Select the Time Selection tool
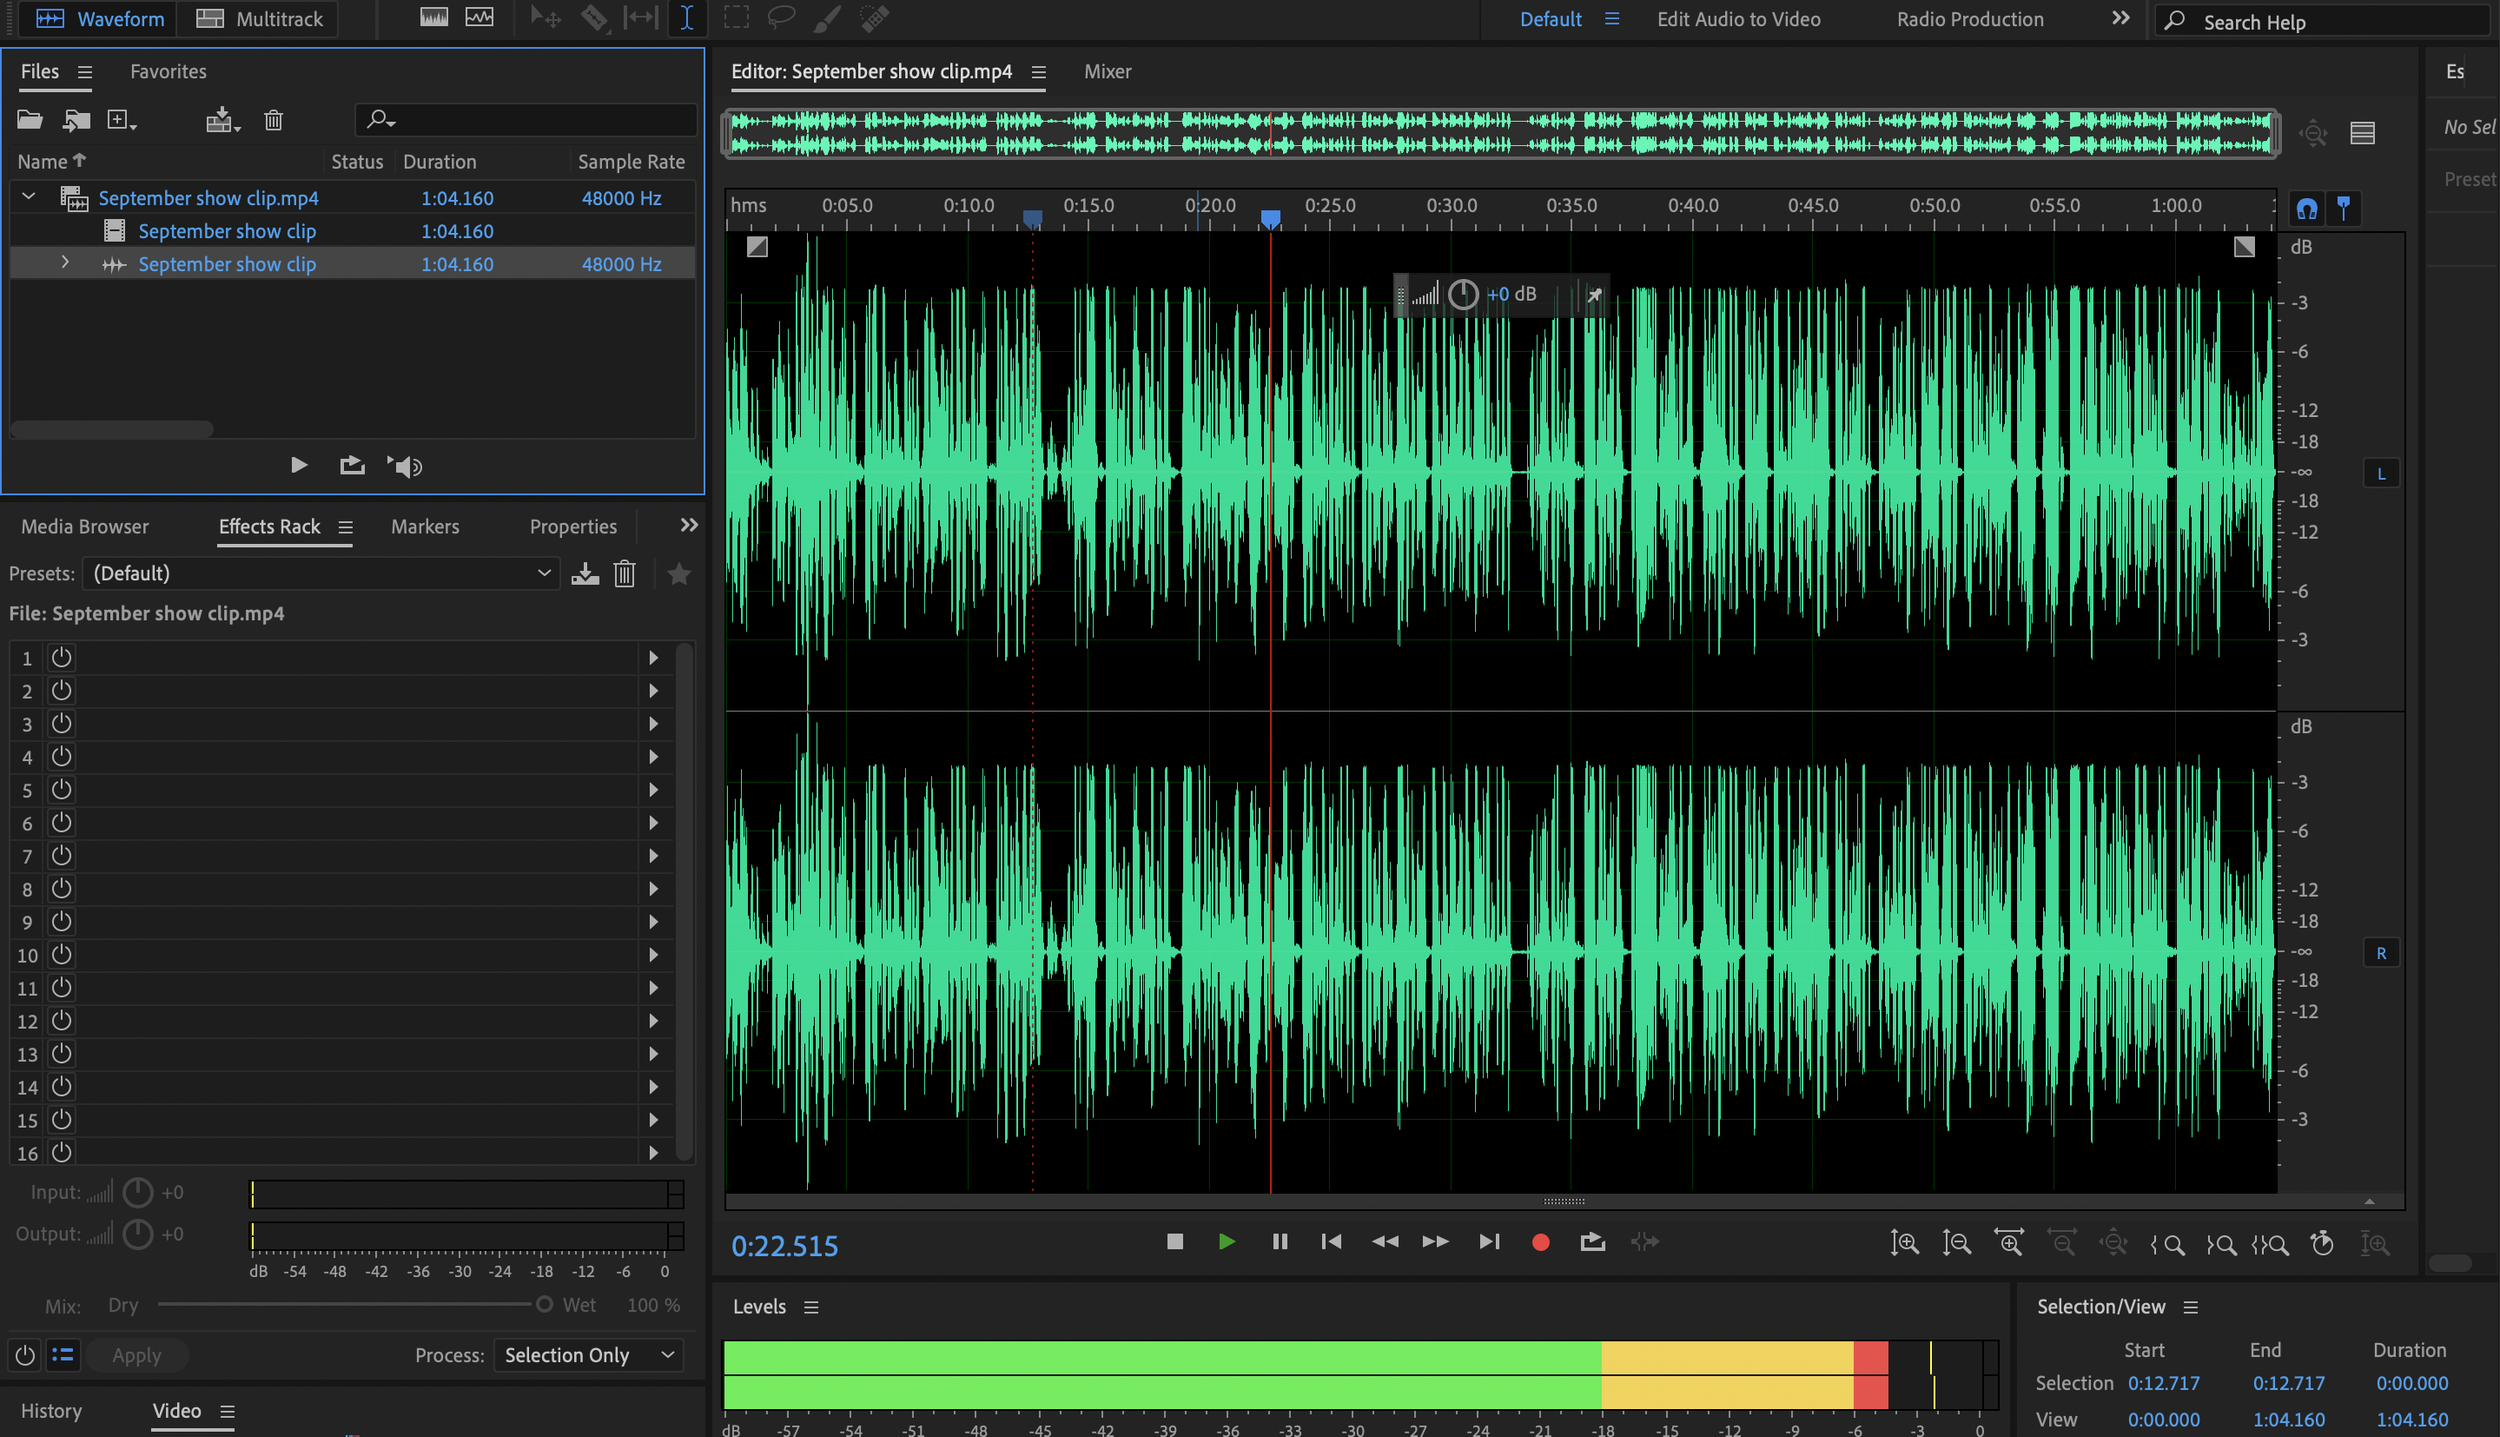 687,18
